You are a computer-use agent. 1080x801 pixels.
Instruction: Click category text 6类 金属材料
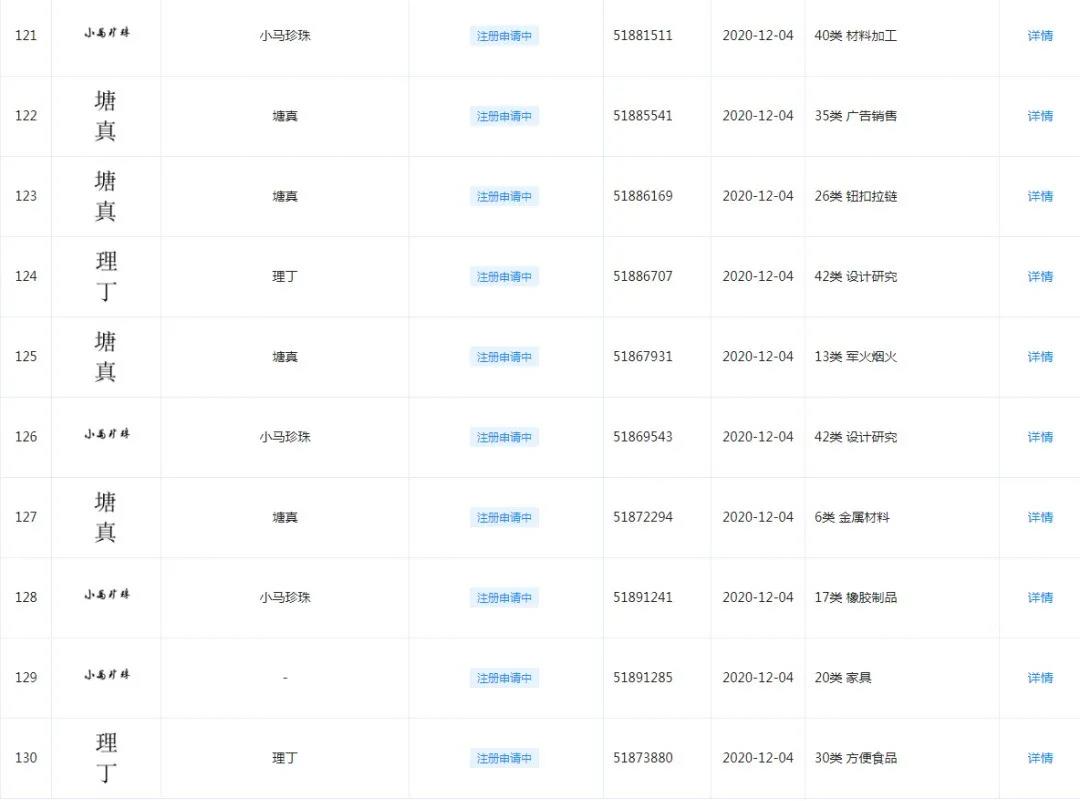852,517
